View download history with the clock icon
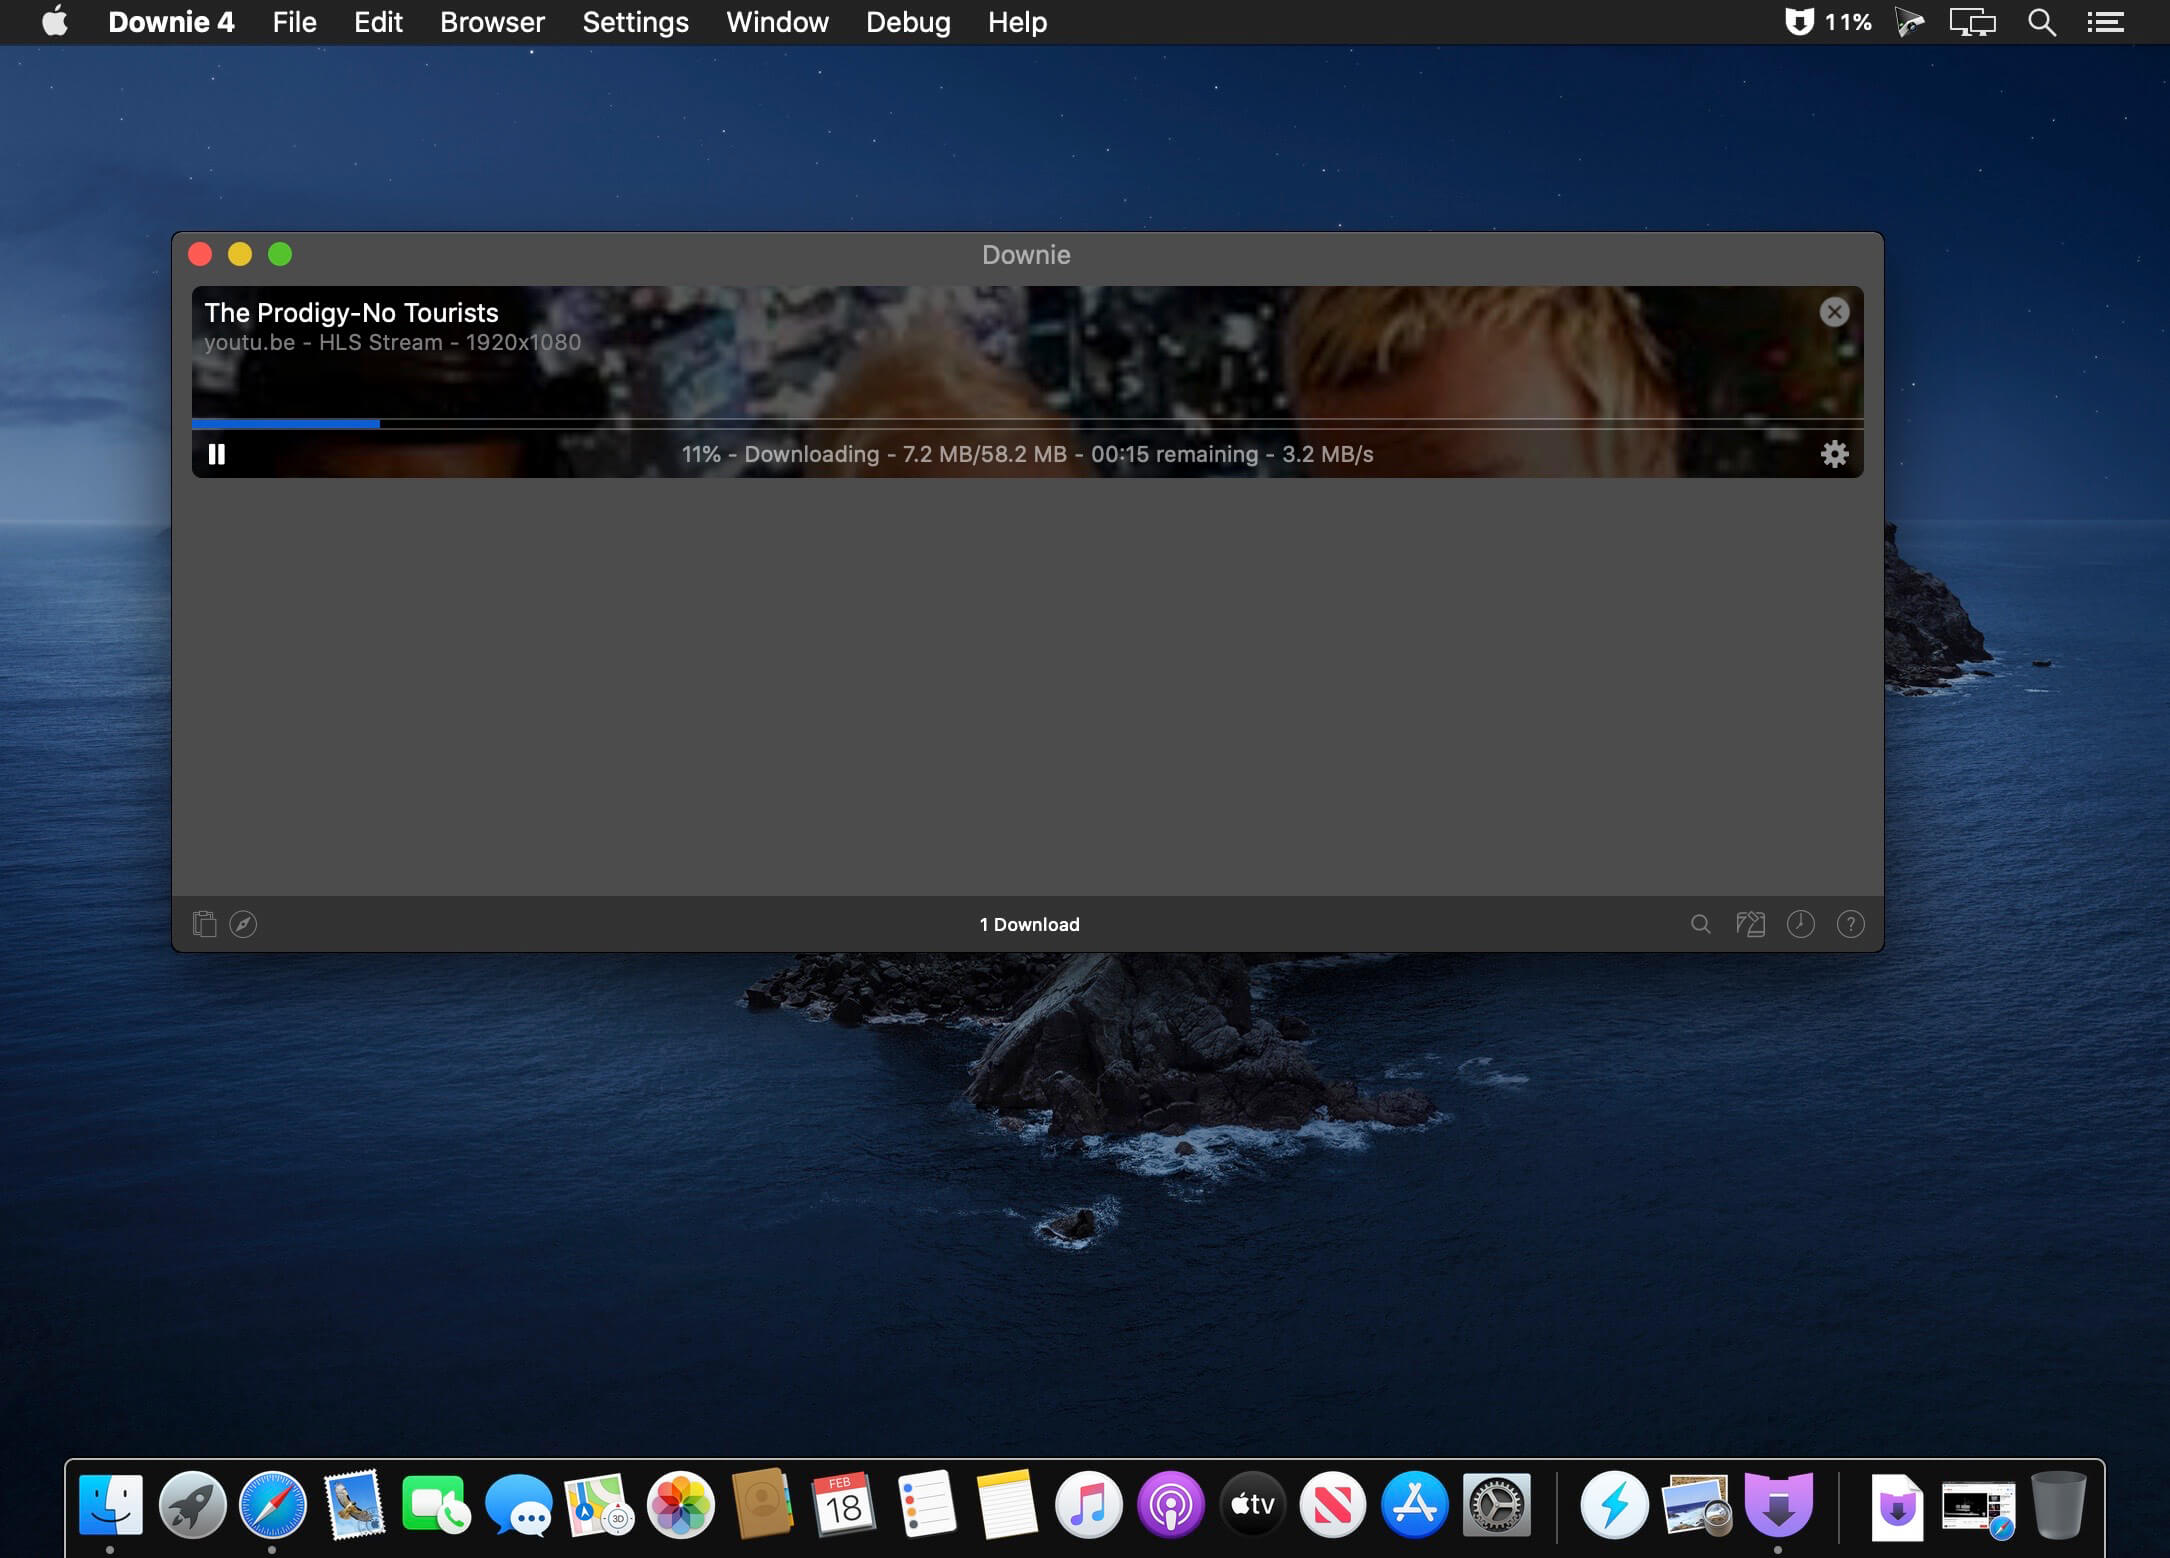Image resolution: width=2170 pixels, height=1558 pixels. 1801,924
